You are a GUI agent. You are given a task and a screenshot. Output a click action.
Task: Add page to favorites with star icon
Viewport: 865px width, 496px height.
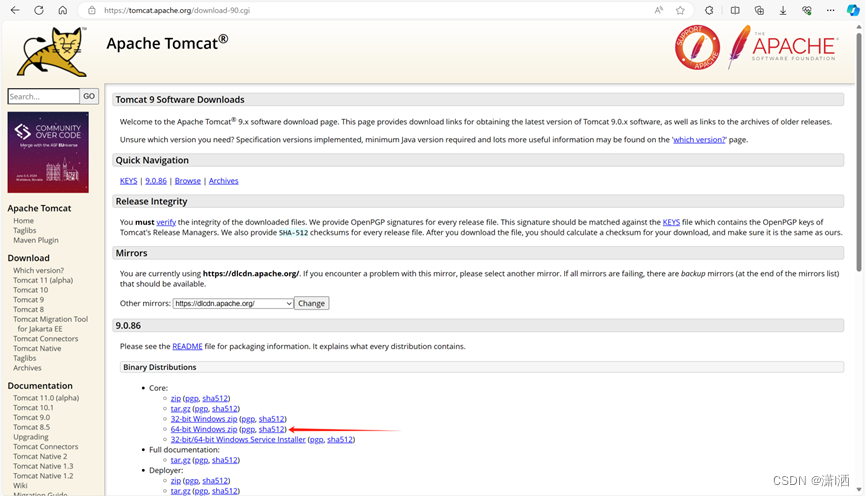680,10
